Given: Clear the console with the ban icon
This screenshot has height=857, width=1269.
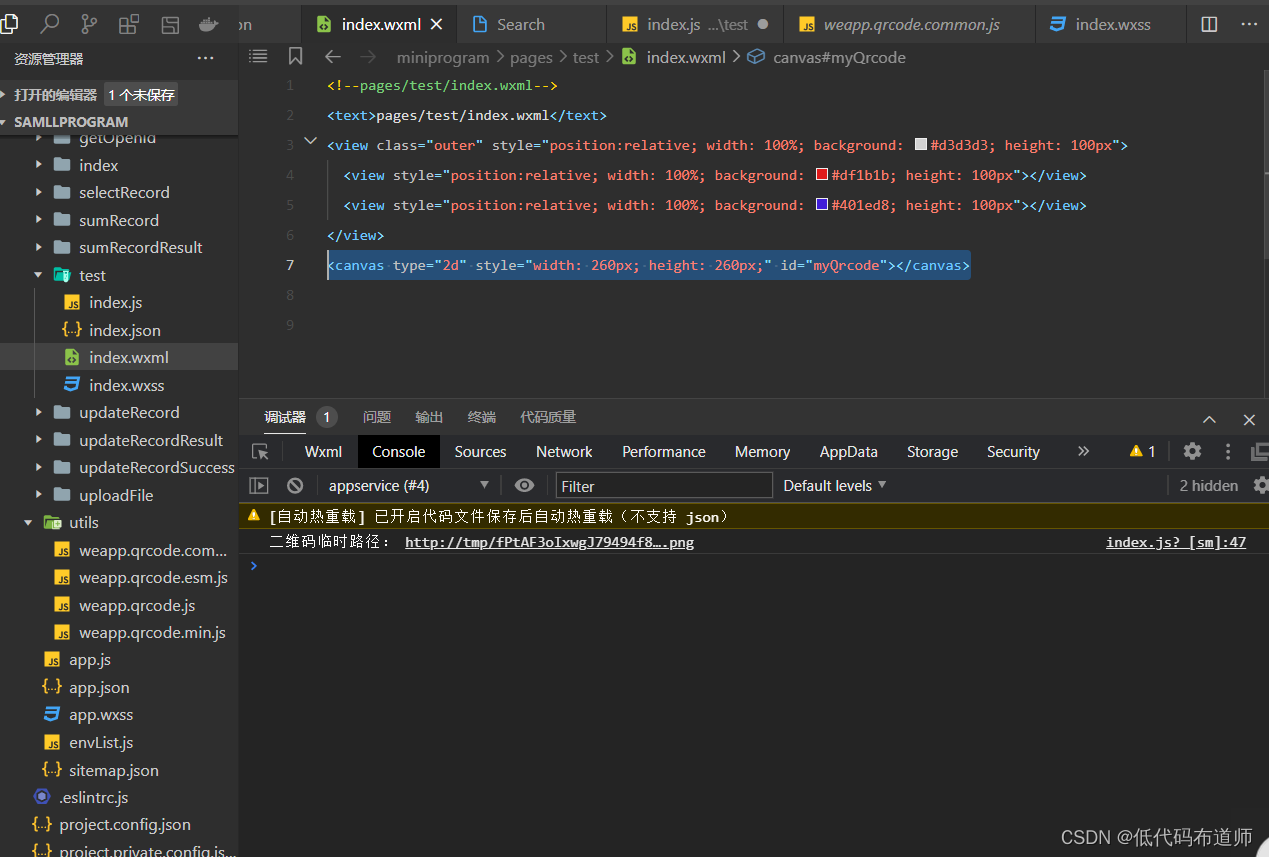Looking at the screenshot, I should pyautogui.click(x=295, y=486).
